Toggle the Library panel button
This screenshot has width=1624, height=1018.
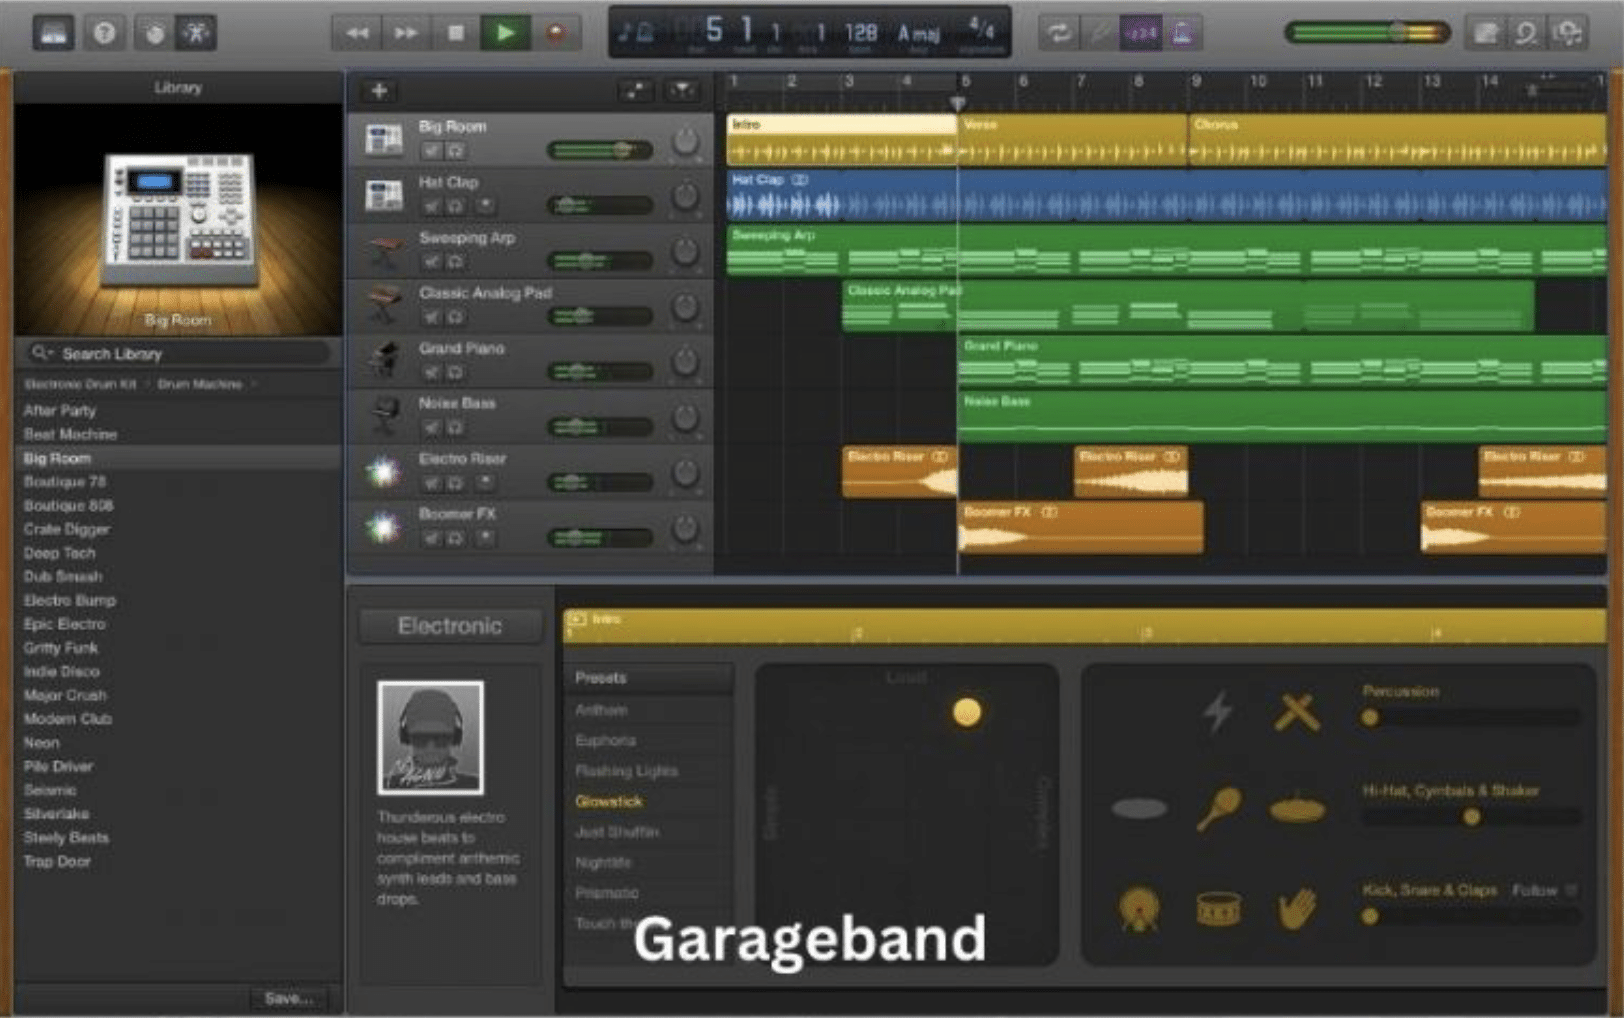53,33
